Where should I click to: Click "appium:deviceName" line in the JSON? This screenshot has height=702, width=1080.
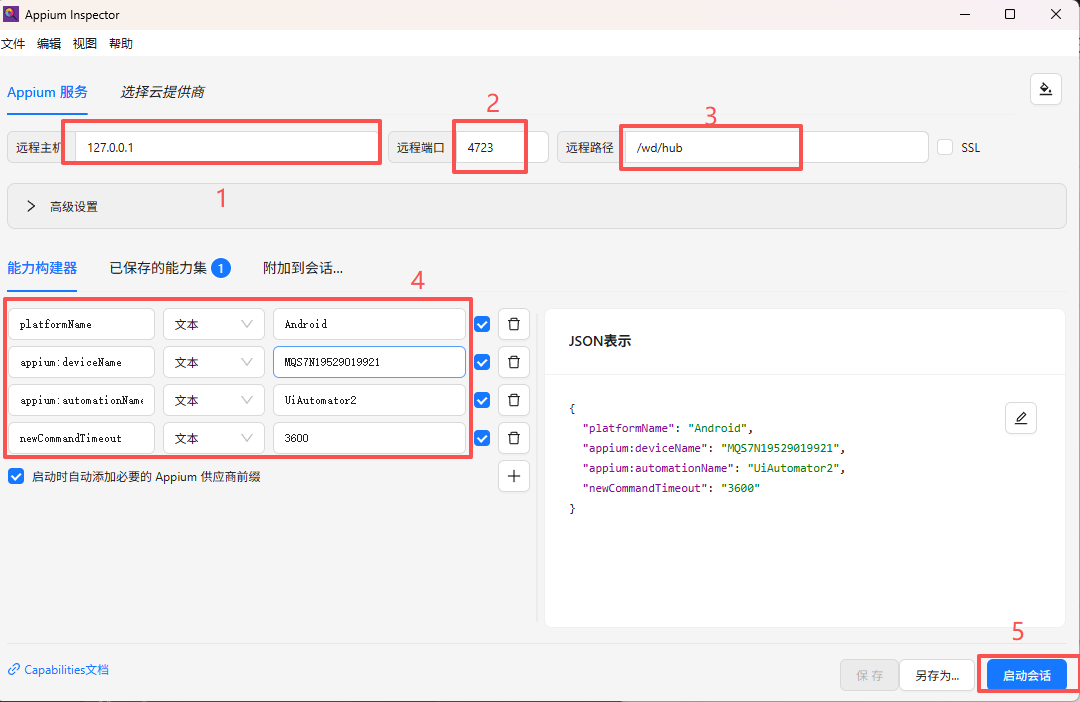[x=714, y=448]
